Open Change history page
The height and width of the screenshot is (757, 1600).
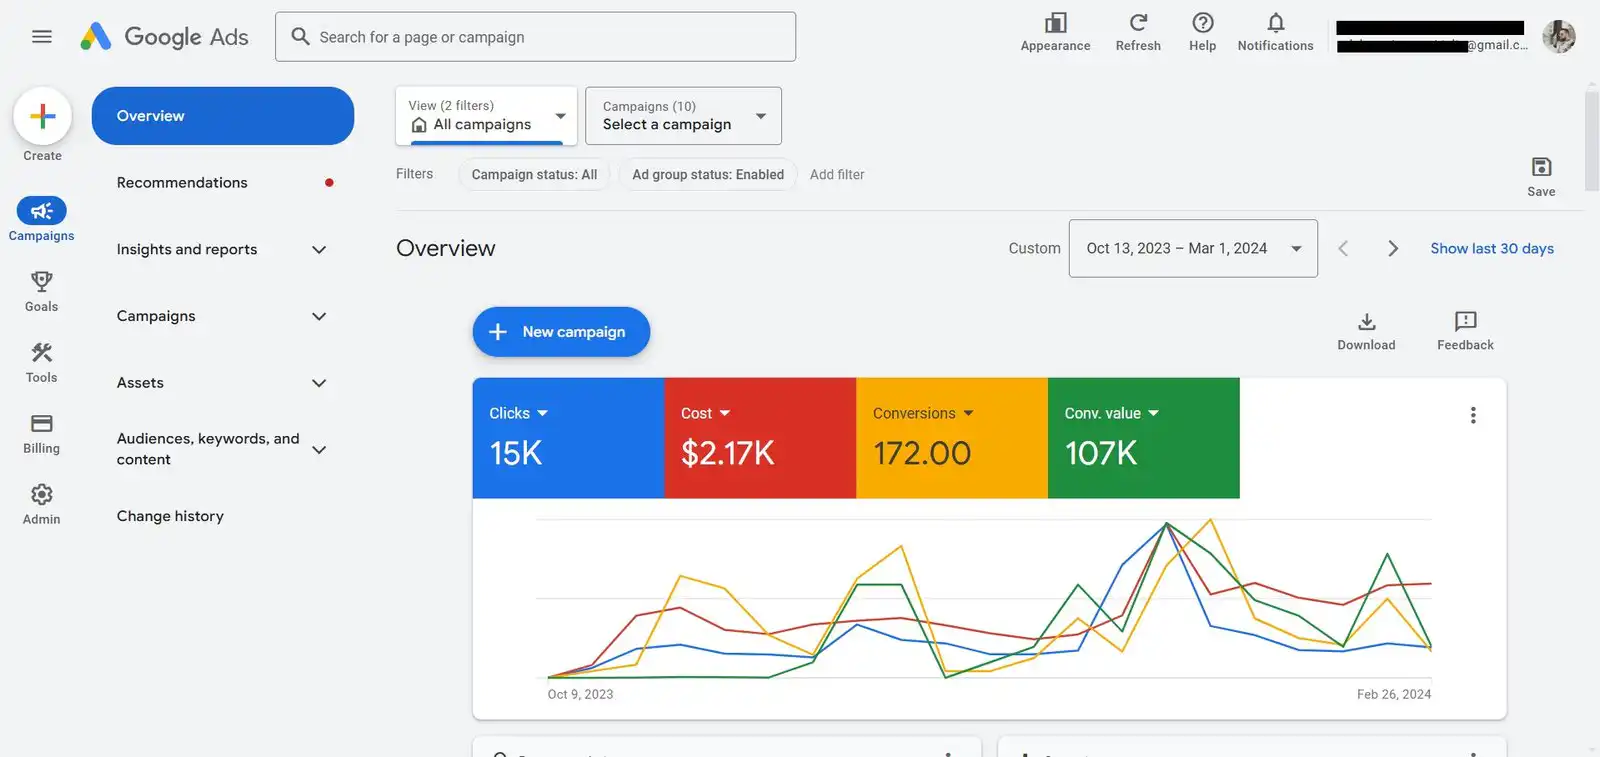tap(170, 516)
